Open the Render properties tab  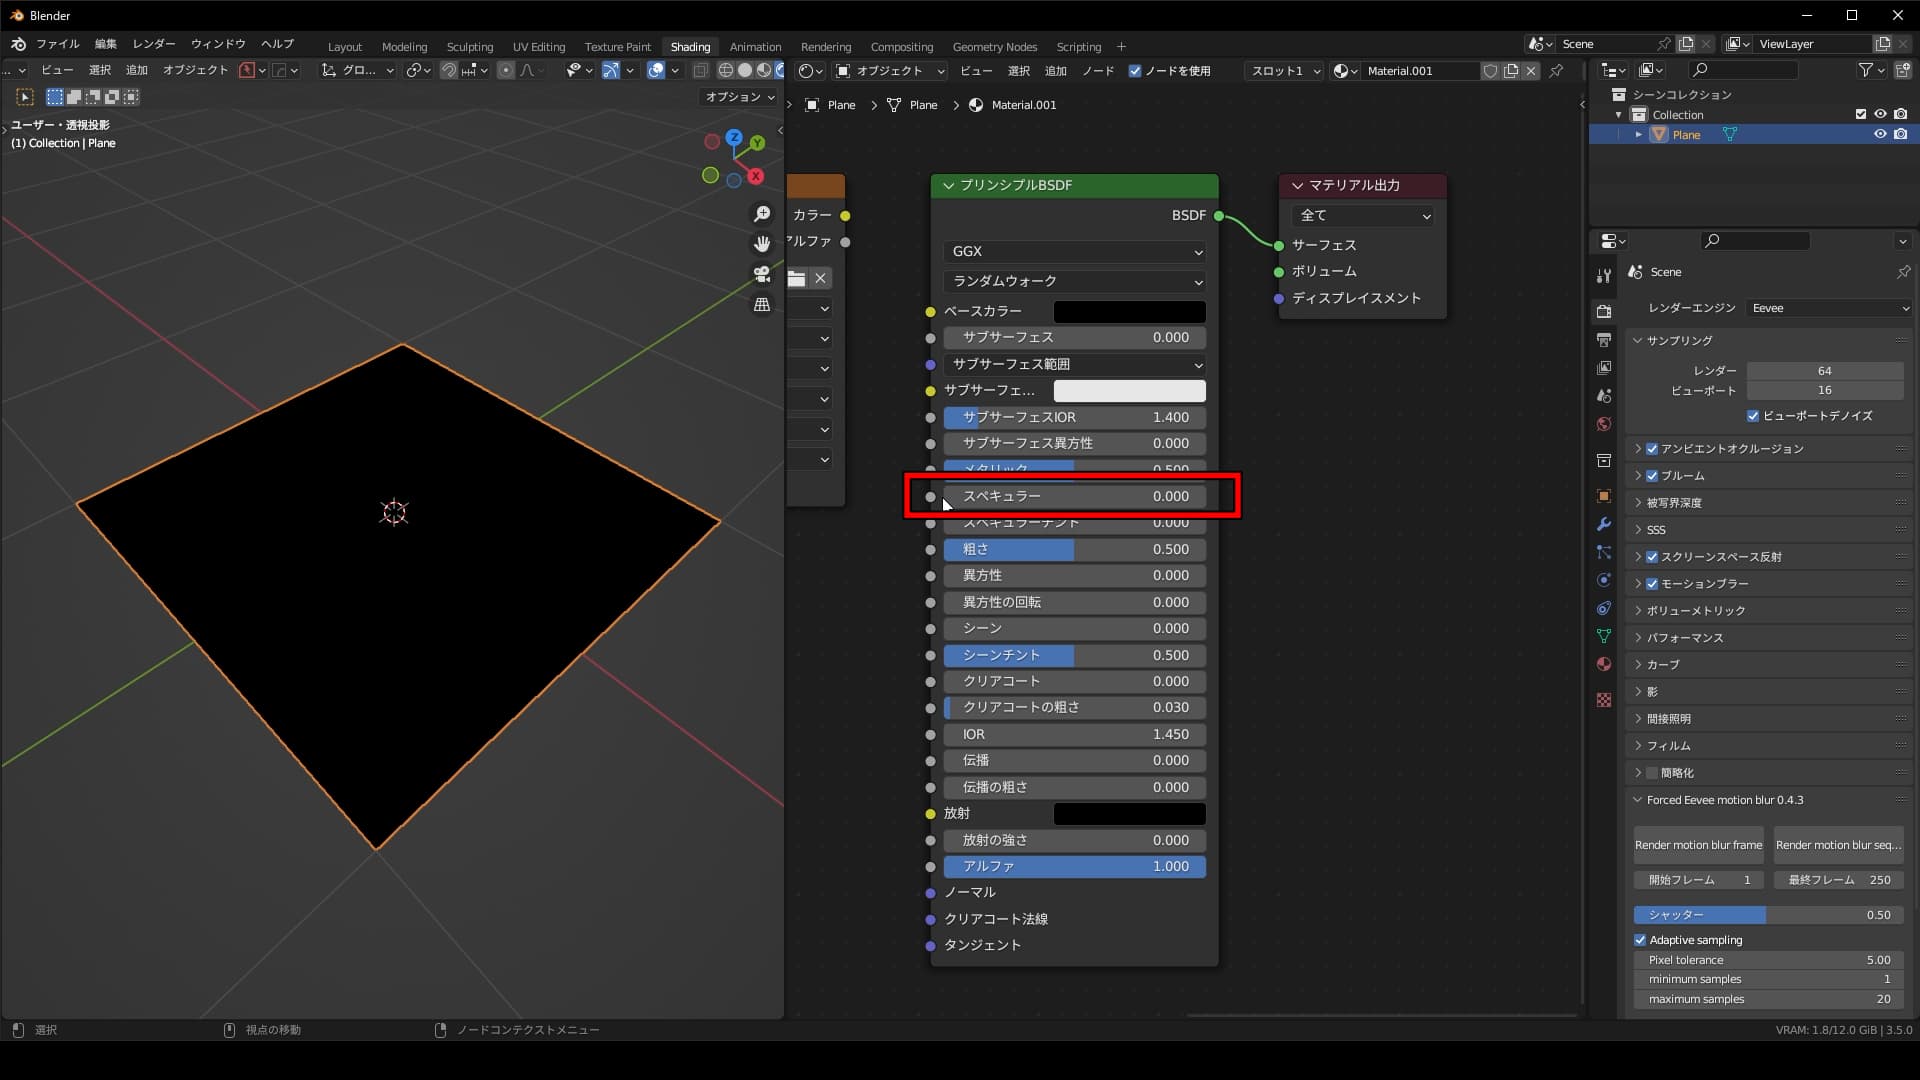[x=1603, y=311]
